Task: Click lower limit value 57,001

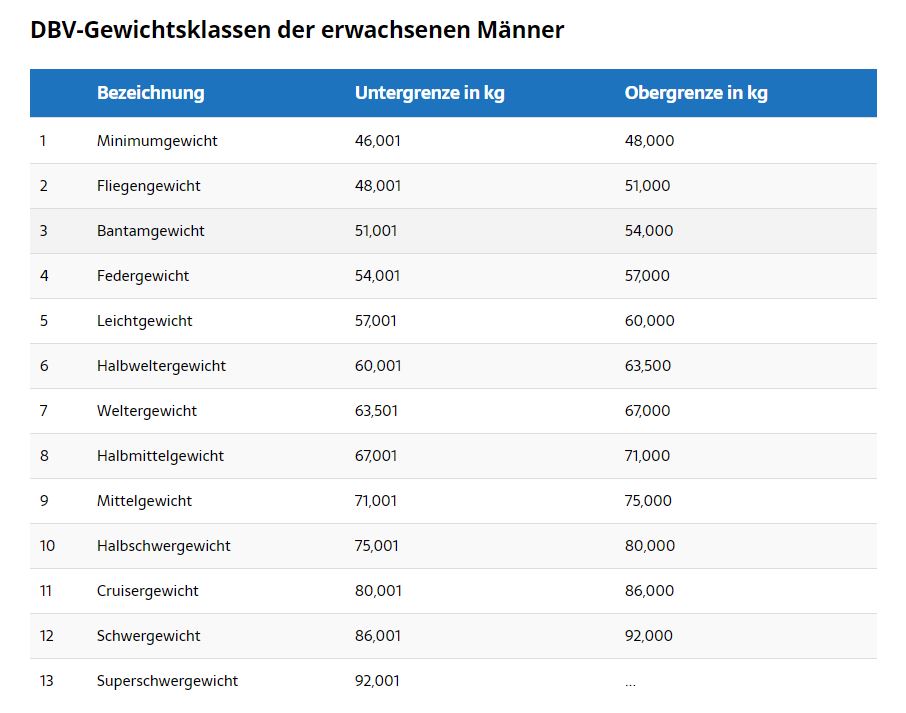Action: coord(376,321)
